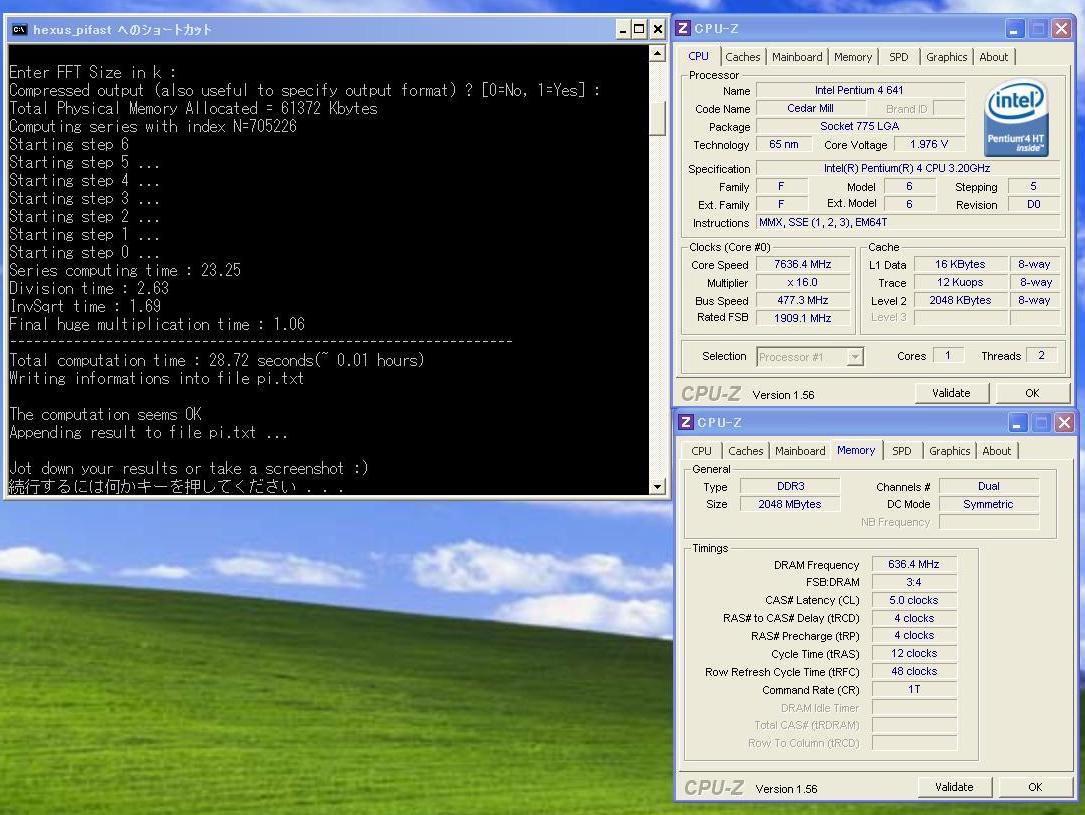Close the hexus_pifast console window
The image size is (1085, 815).
click(x=657, y=29)
